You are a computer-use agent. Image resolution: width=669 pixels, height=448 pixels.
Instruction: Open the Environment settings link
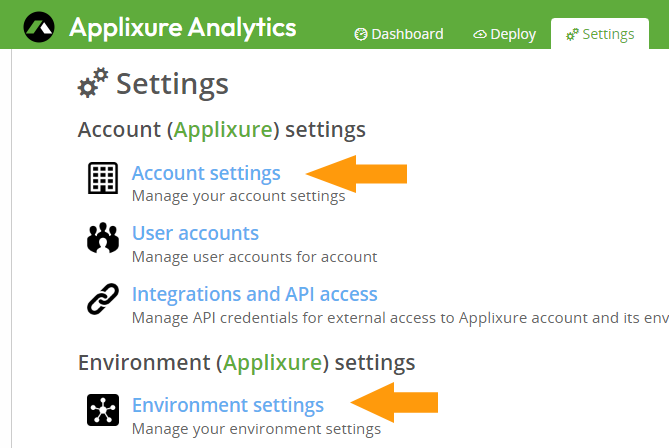tap(228, 405)
